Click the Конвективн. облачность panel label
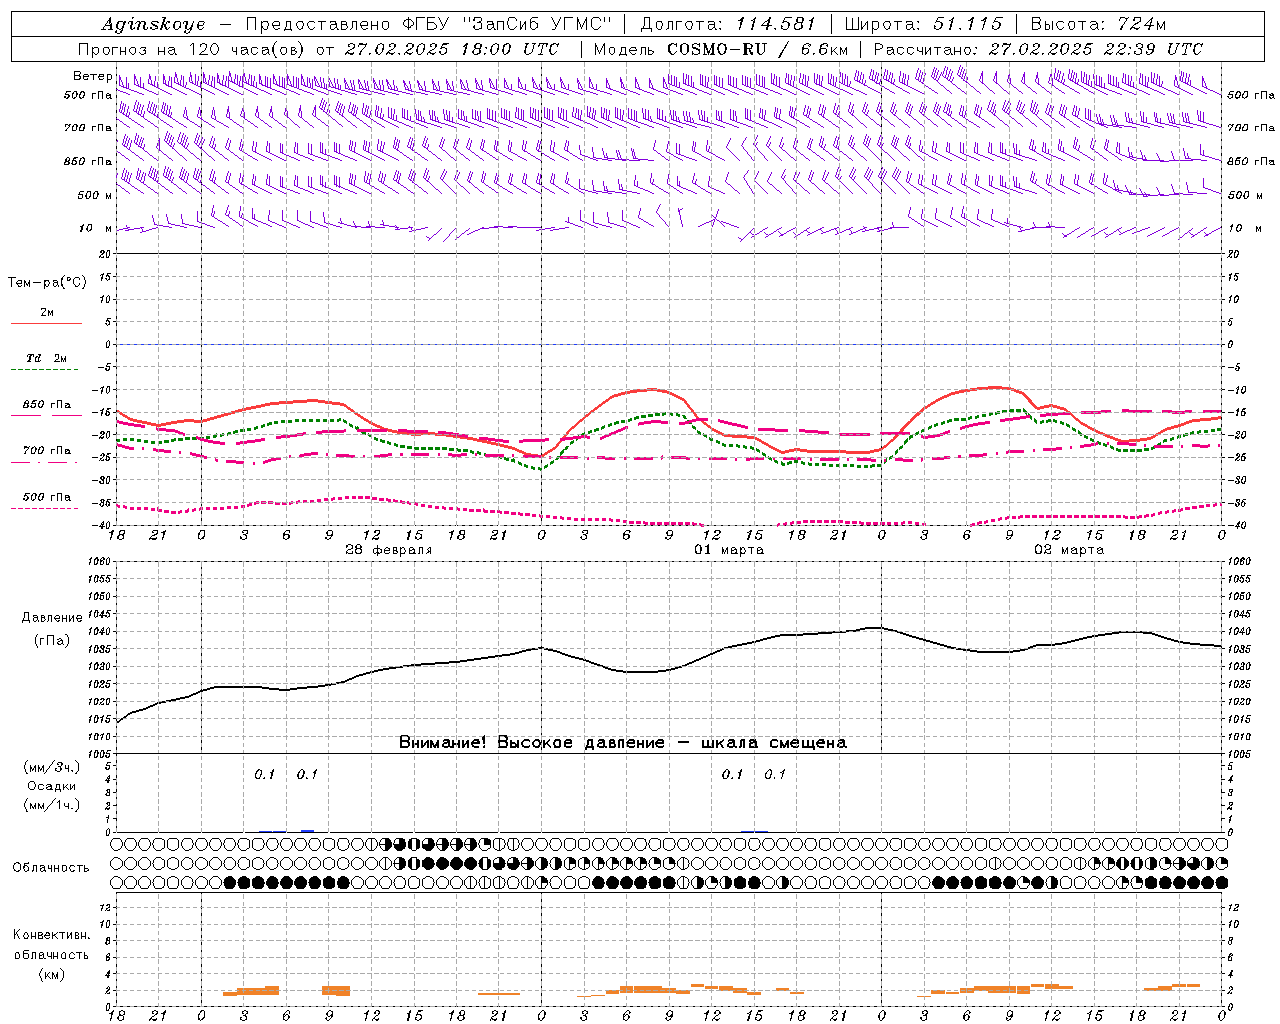This screenshot has width=1280, height=1024. [51, 945]
